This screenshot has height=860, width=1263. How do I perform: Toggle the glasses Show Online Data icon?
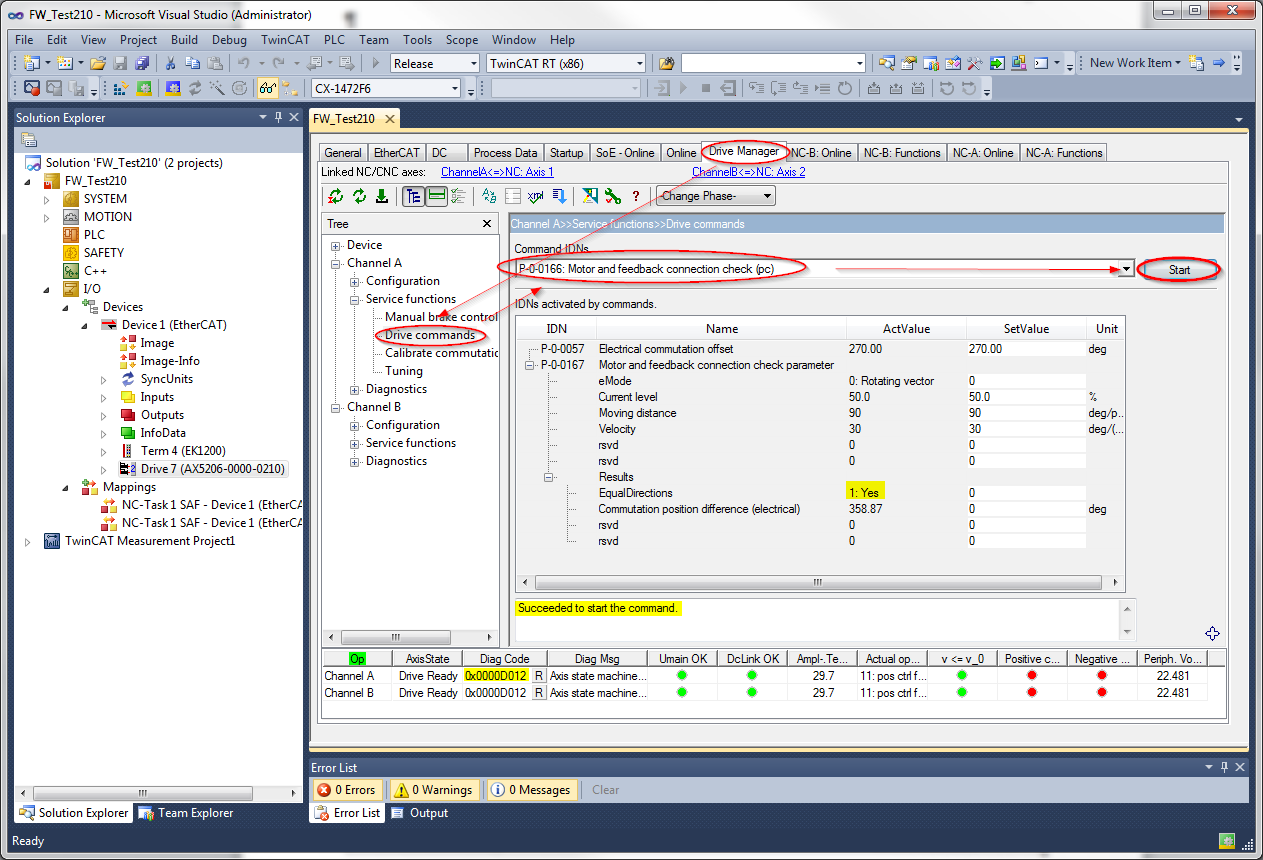[x=267, y=88]
